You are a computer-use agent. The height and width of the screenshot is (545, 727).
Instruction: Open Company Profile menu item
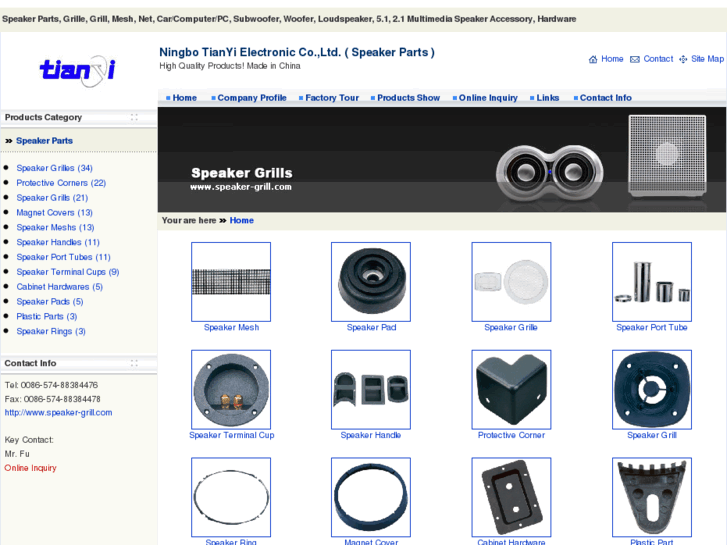pyautogui.click(x=252, y=98)
